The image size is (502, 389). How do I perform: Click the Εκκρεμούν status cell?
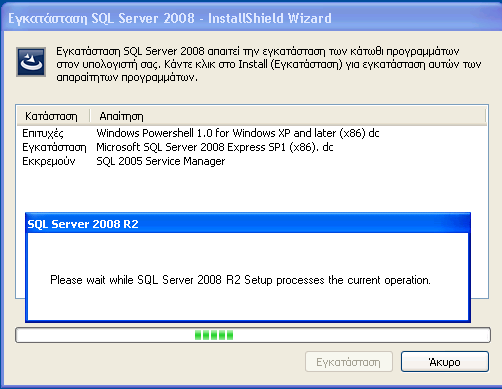coord(49,161)
